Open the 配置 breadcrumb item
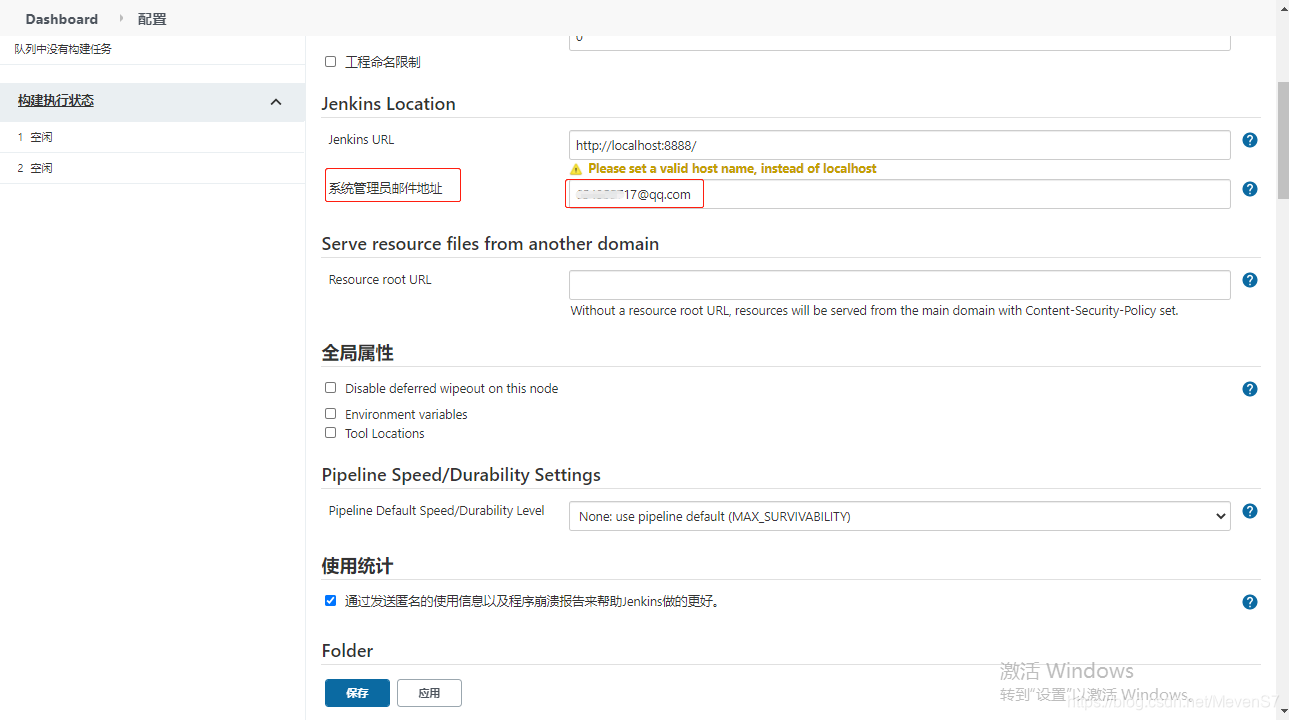The image size is (1289, 720). [152, 19]
